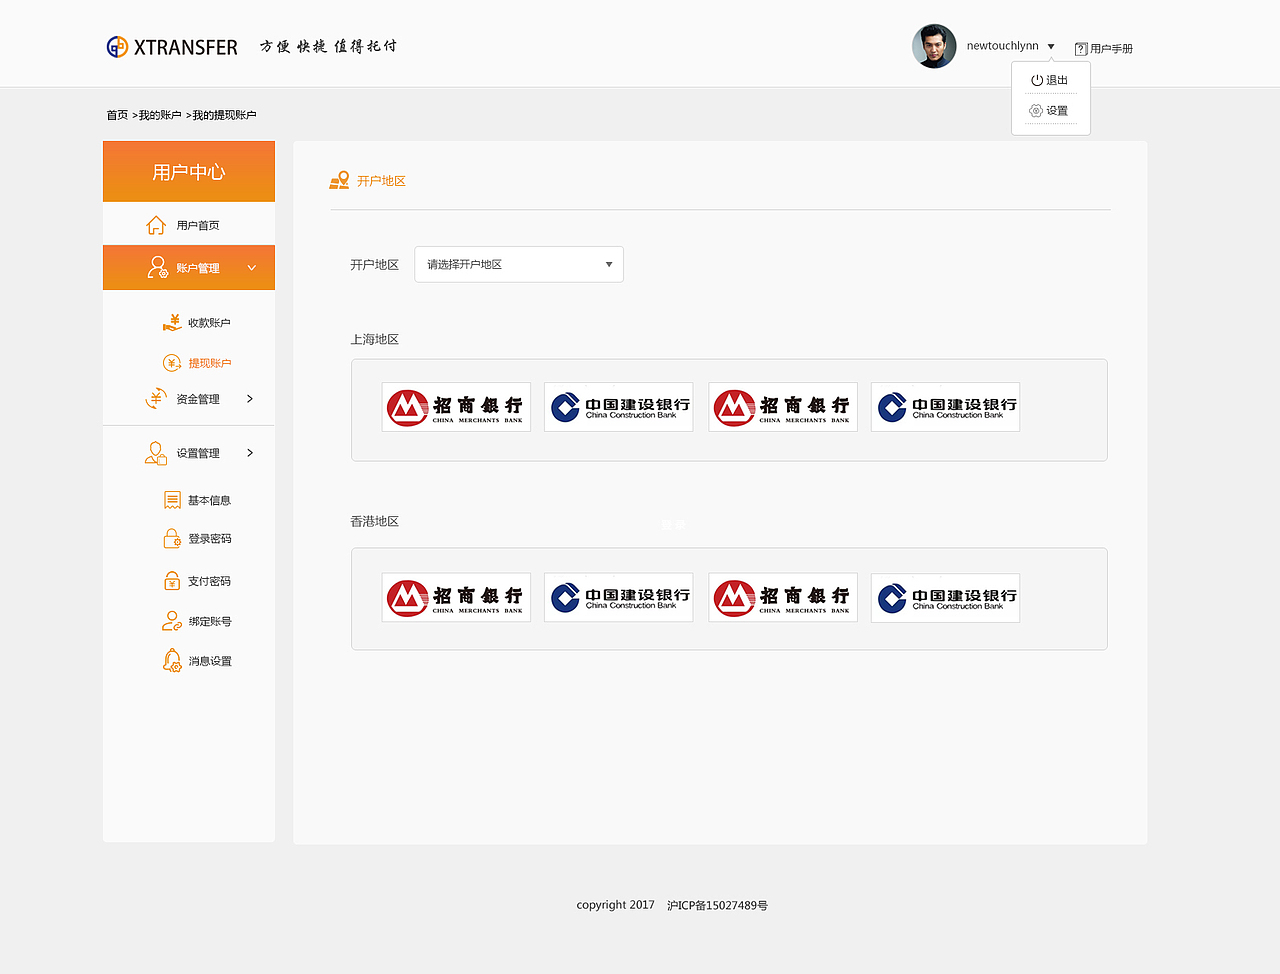Open 消息设置 in the sidebar
Viewport: 1280px width, 974px height.
210,661
